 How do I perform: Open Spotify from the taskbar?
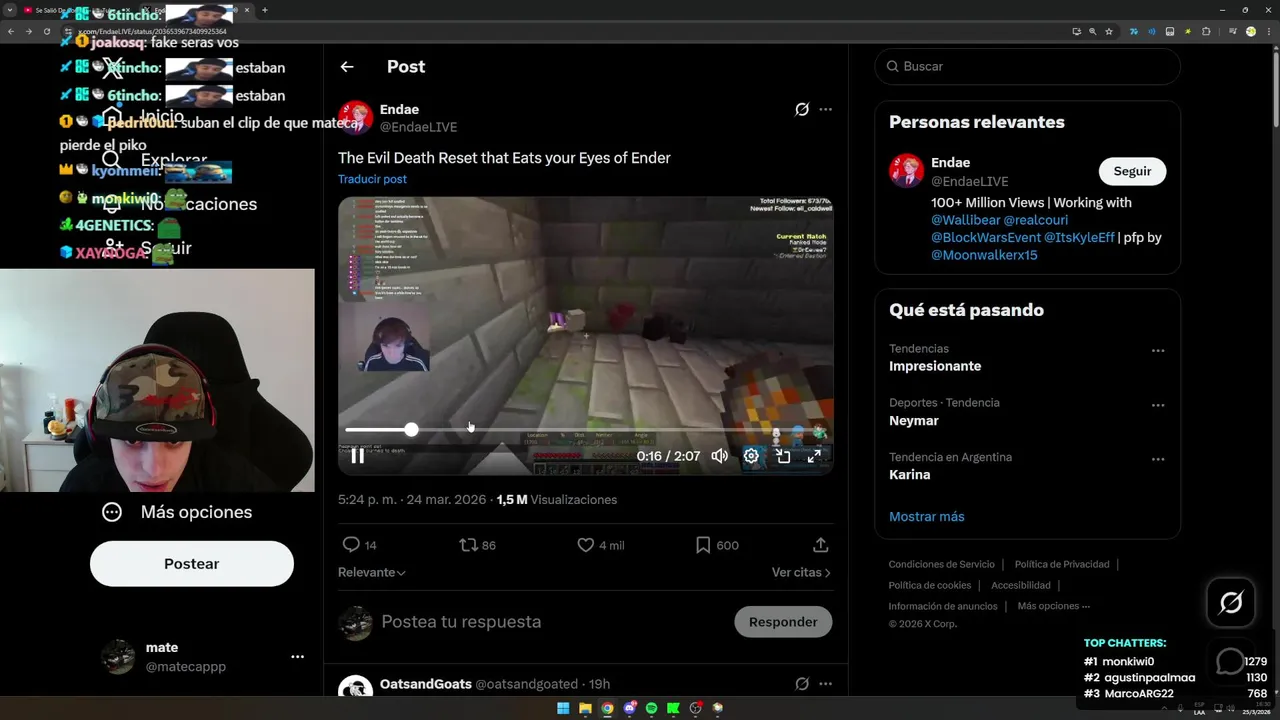tap(651, 708)
